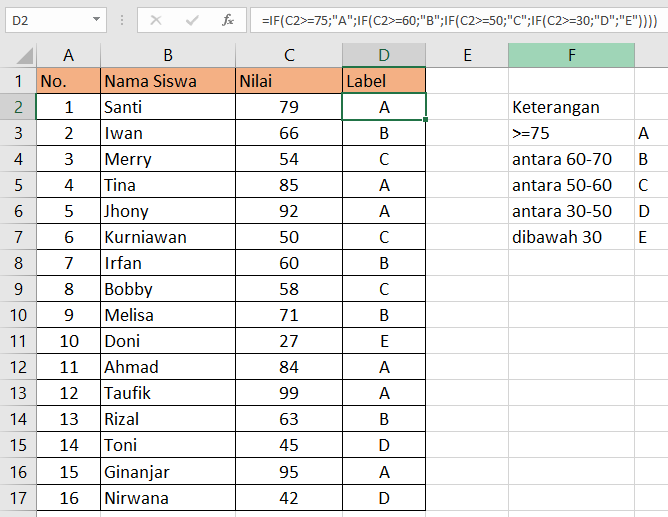The height and width of the screenshot is (517, 668).
Task: Select Doni's label cell showing E
Action: pos(384,341)
